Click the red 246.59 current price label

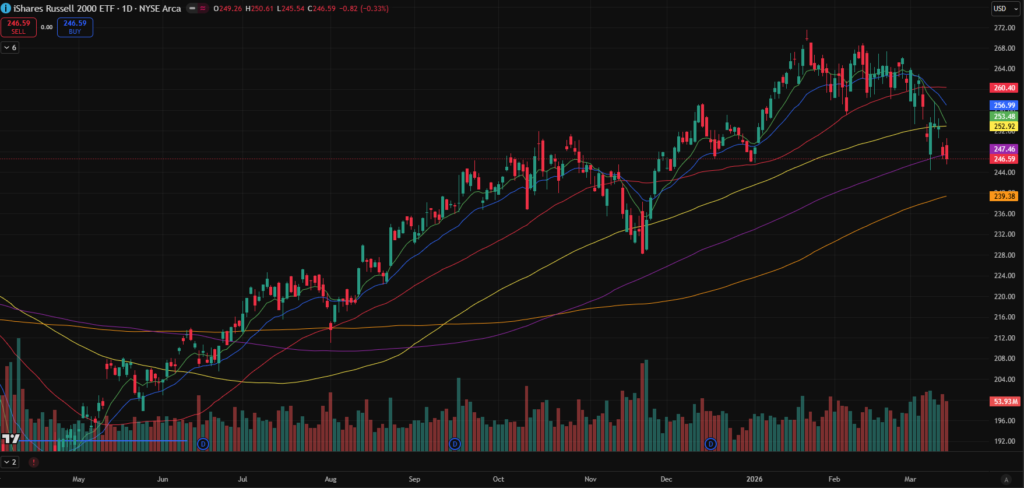pyautogui.click(x=1003, y=159)
